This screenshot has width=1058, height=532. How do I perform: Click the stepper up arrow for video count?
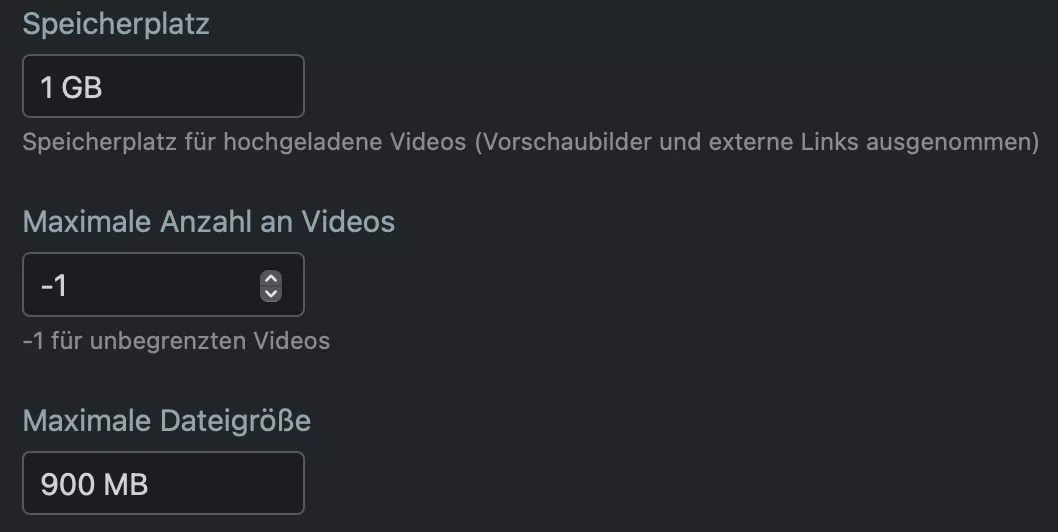point(271,278)
